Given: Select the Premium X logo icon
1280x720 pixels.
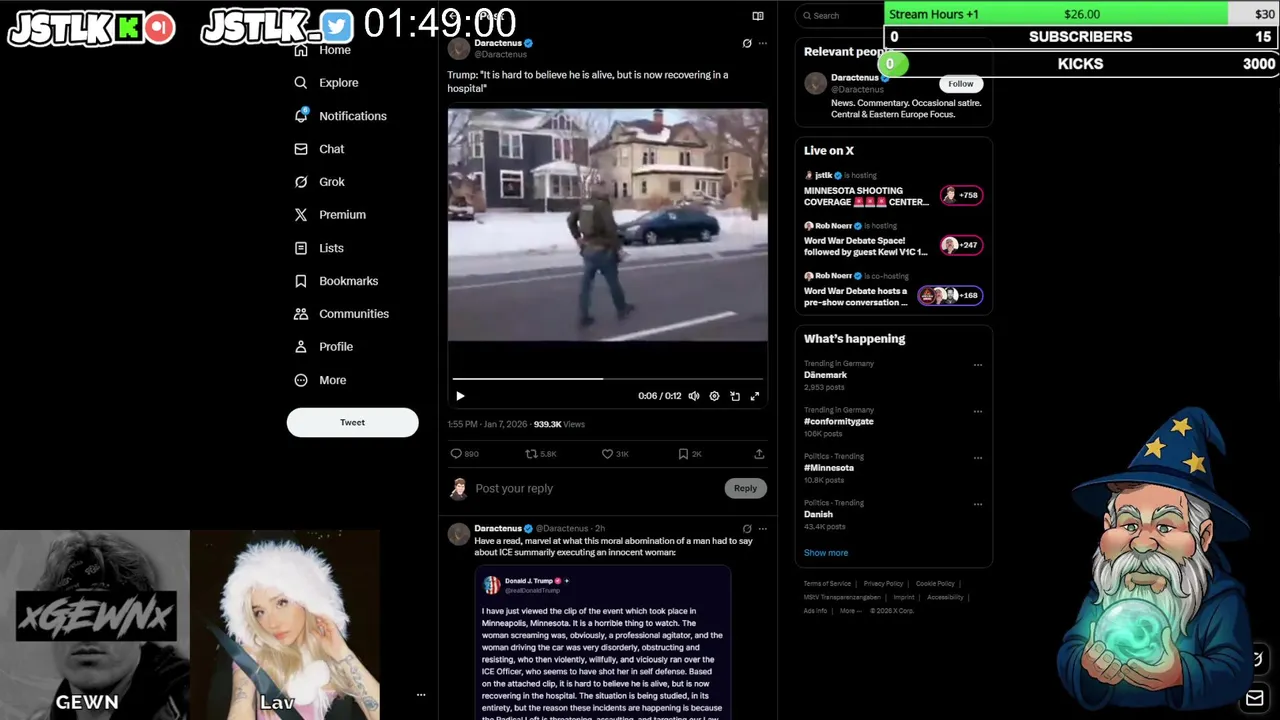Looking at the screenshot, I should (301, 215).
